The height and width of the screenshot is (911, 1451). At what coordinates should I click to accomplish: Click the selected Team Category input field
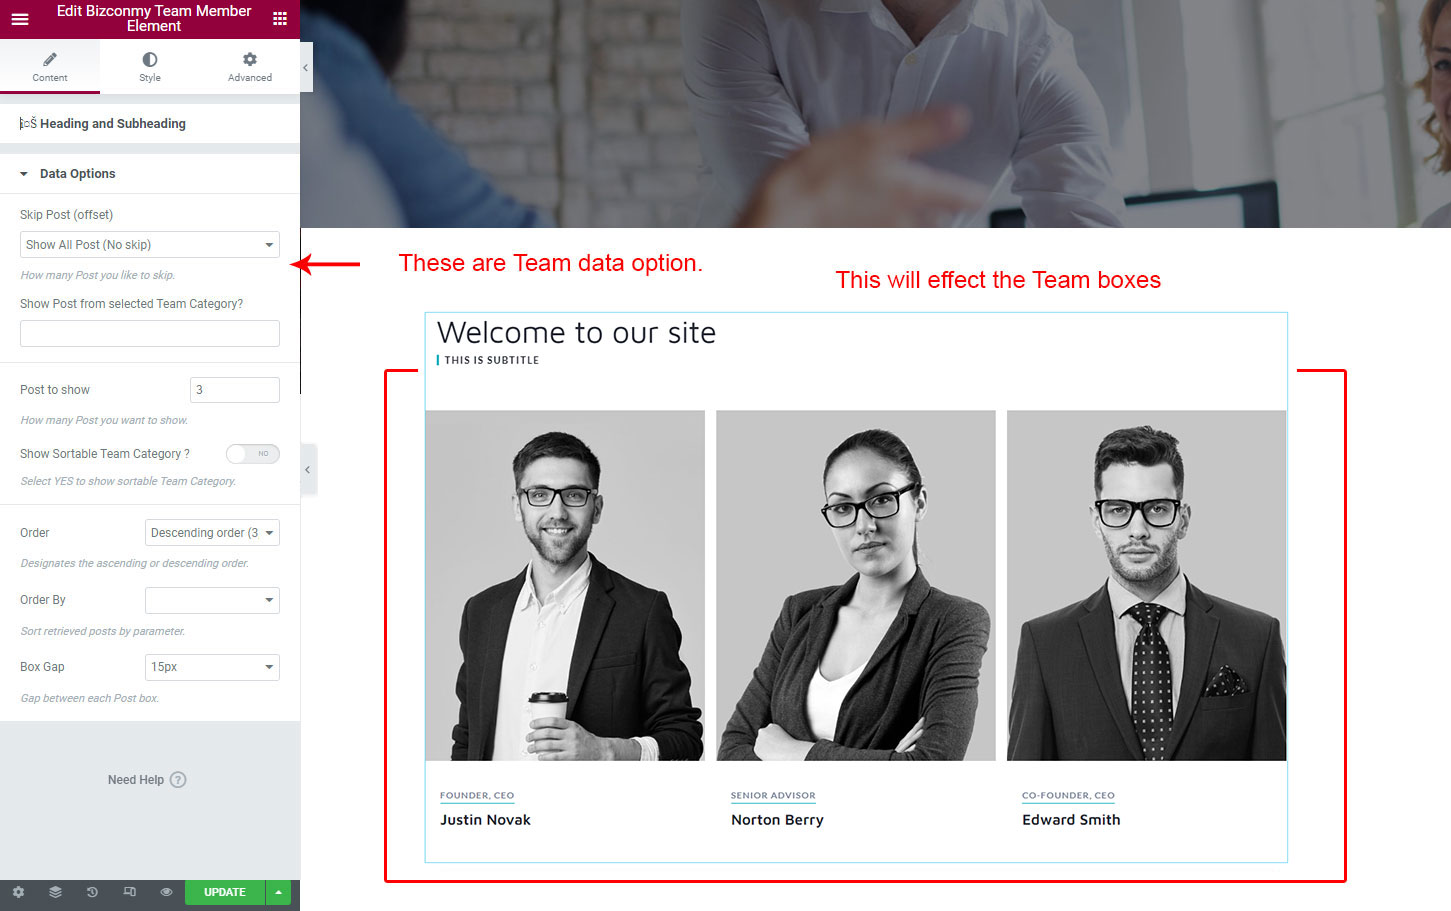pos(150,334)
